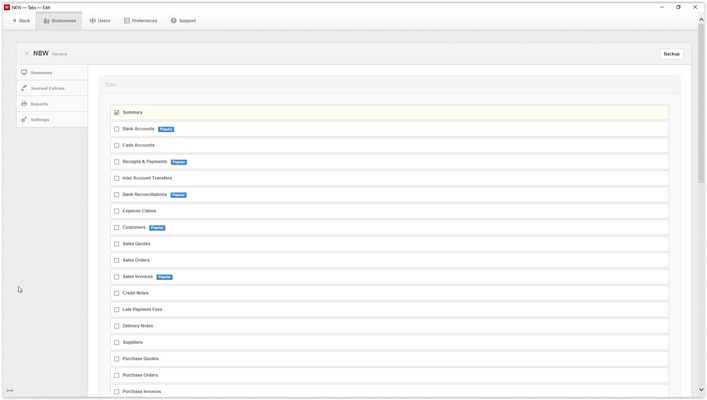707x400 pixels.
Task: Click the Reports printer icon
Action: click(24, 104)
